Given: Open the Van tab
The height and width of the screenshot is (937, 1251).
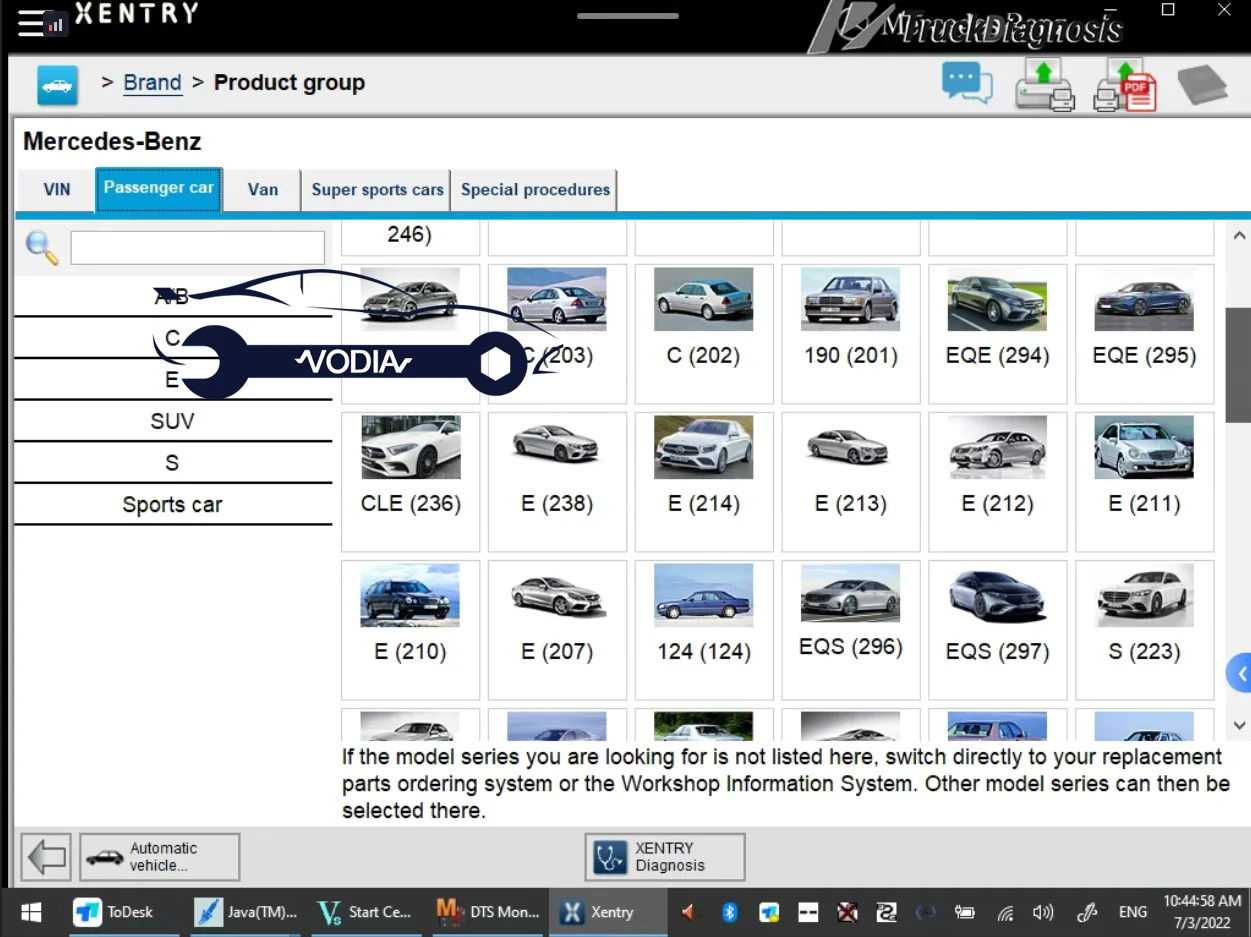Looking at the screenshot, I should click(262, 189).
